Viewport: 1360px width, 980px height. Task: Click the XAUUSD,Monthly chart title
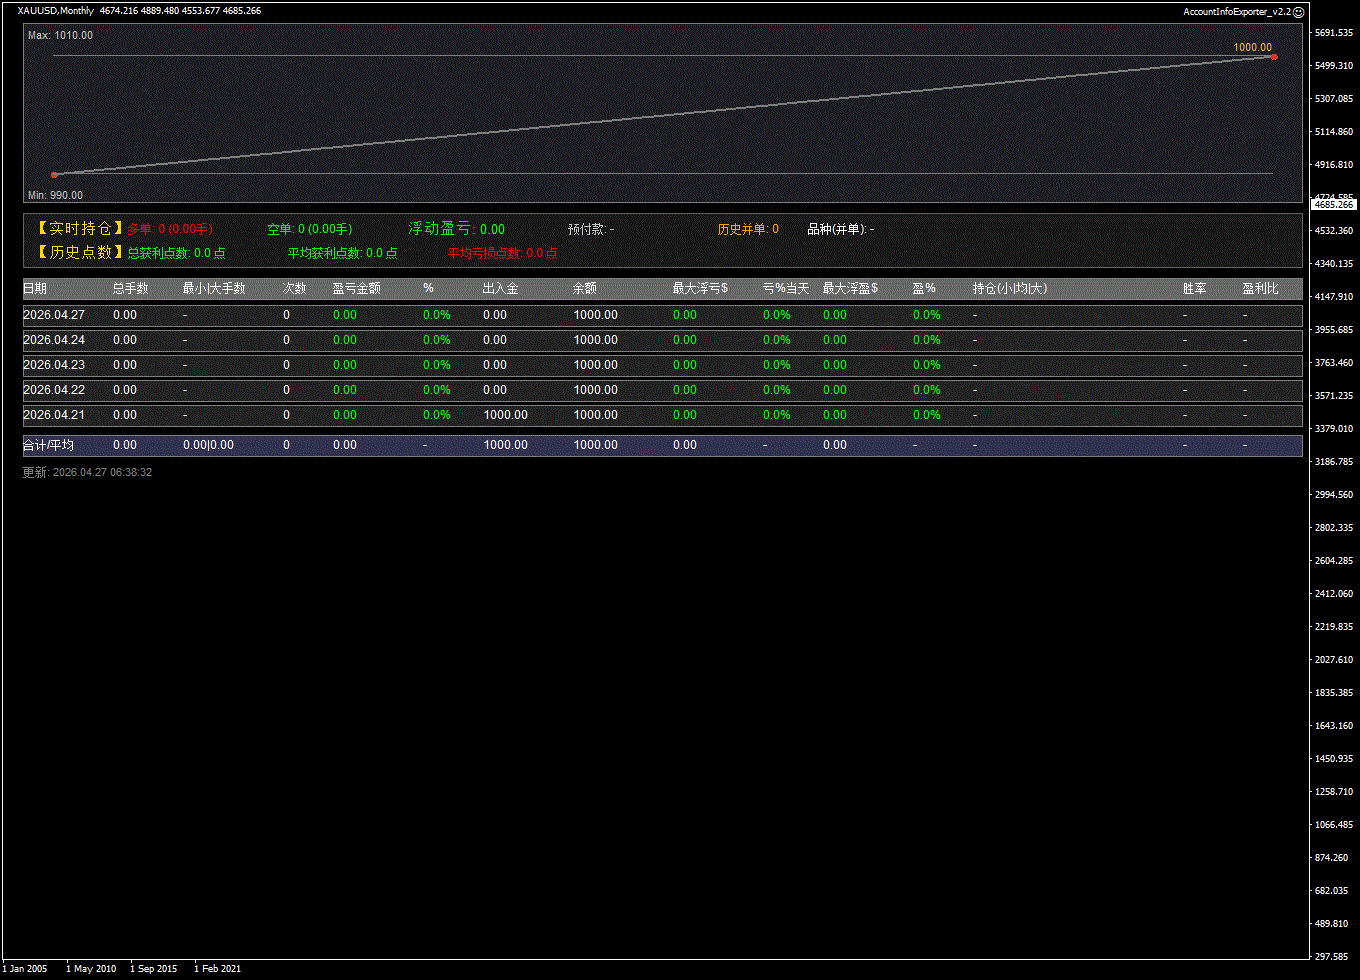click(56, 11)
